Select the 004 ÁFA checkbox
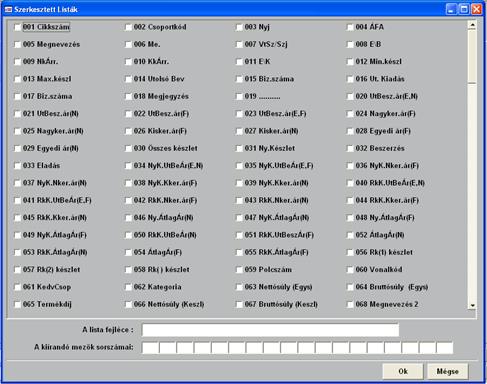487x384 pixels. click(350, 27)
